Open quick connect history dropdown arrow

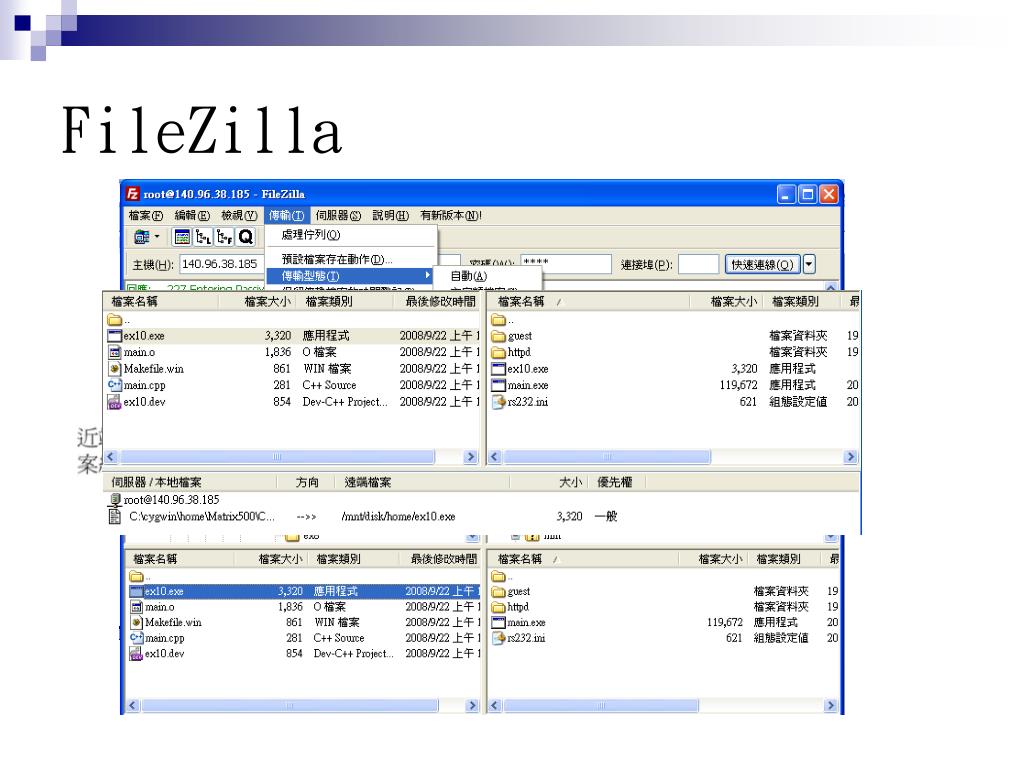pos(809,264)
